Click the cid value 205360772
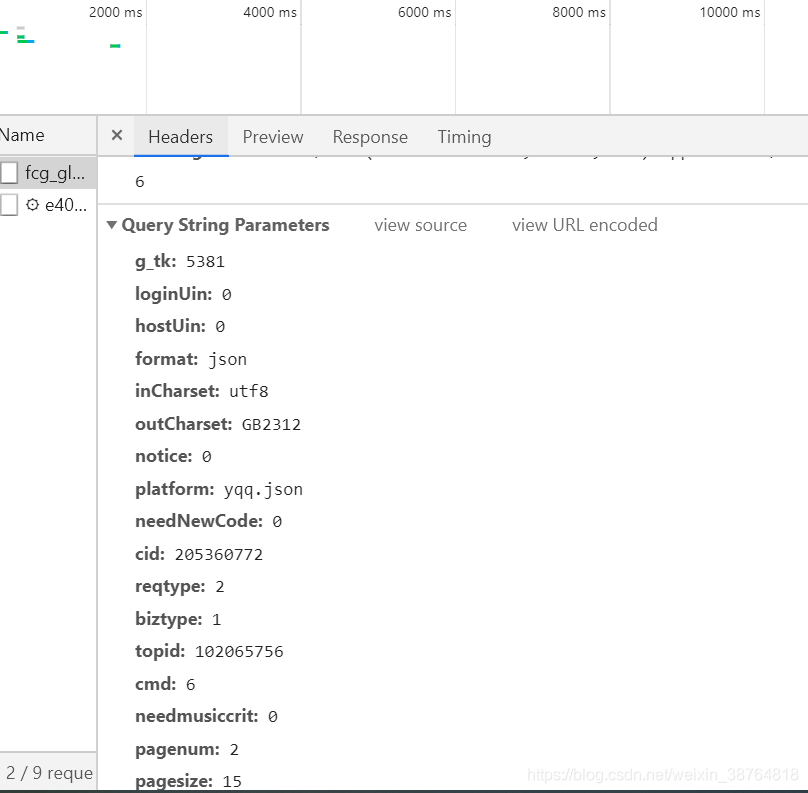The image size is (808, 793). point(219,554)
